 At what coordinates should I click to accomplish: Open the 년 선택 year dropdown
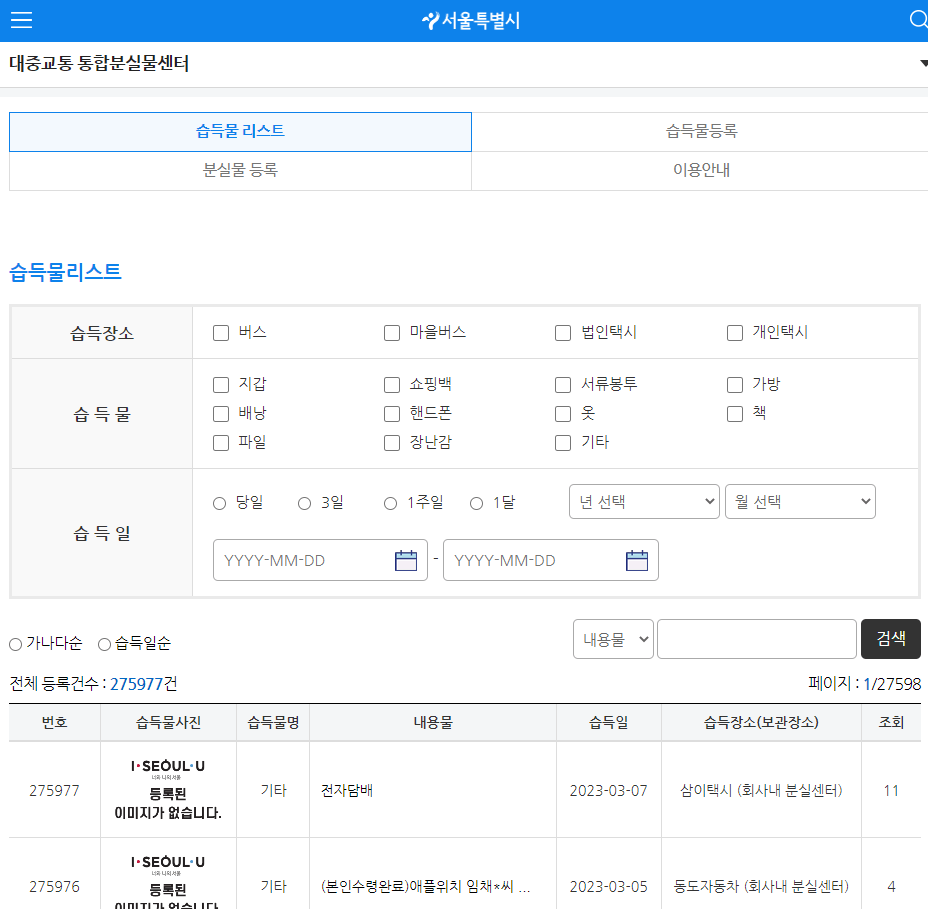point(644,501)
